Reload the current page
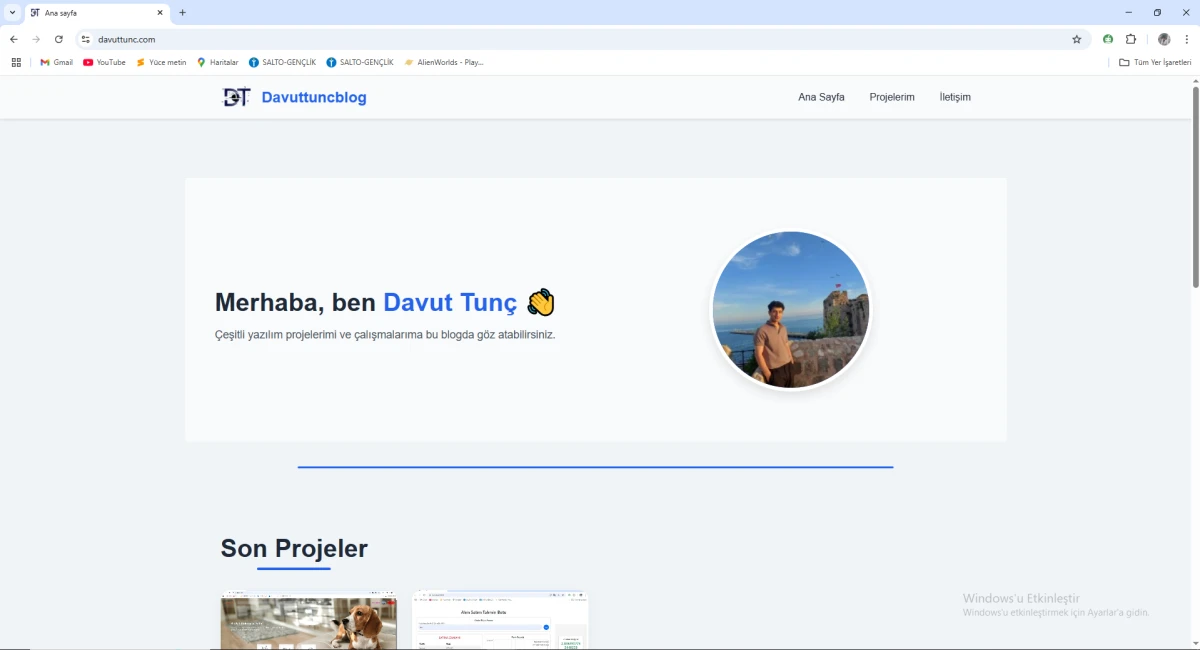Screen dimensions: 1200x650 click(x=59, y=39)
